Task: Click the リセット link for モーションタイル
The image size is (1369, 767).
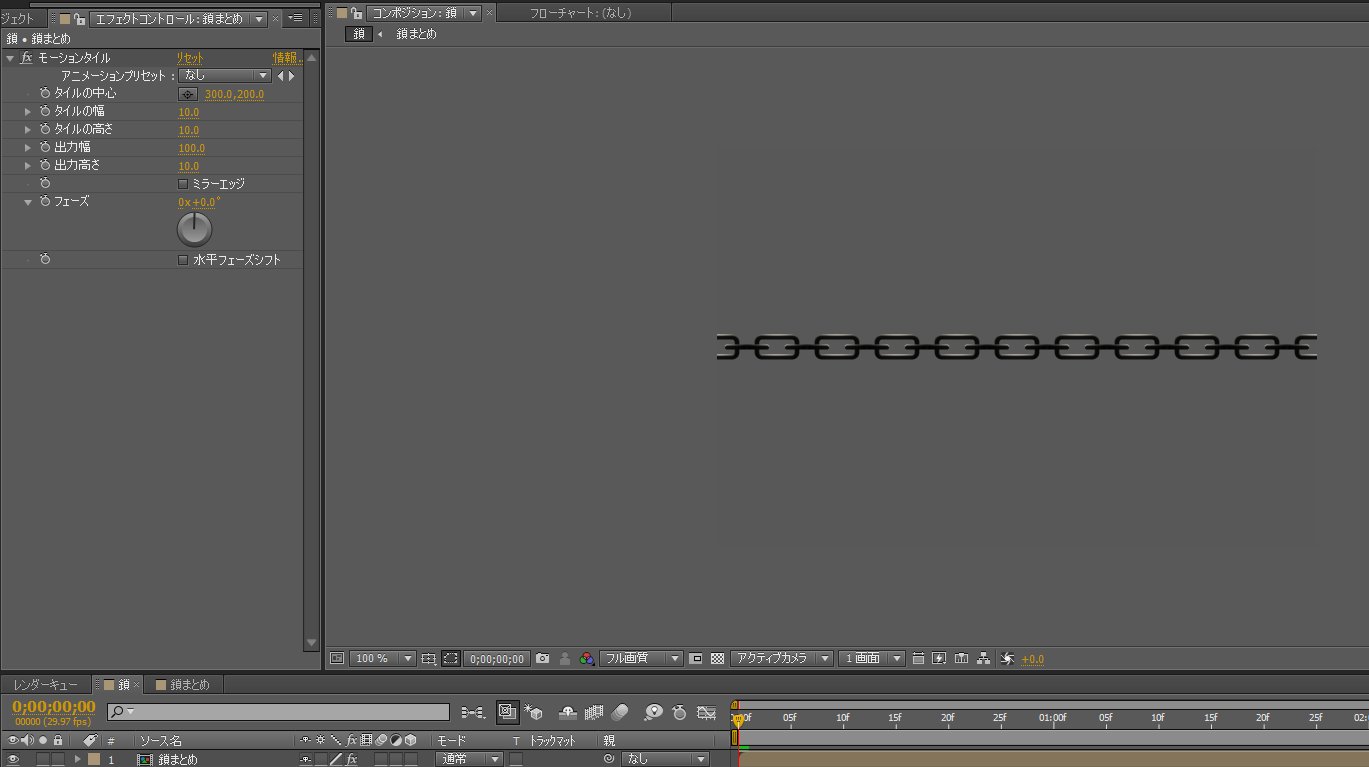Action: [x=190, y=58]
